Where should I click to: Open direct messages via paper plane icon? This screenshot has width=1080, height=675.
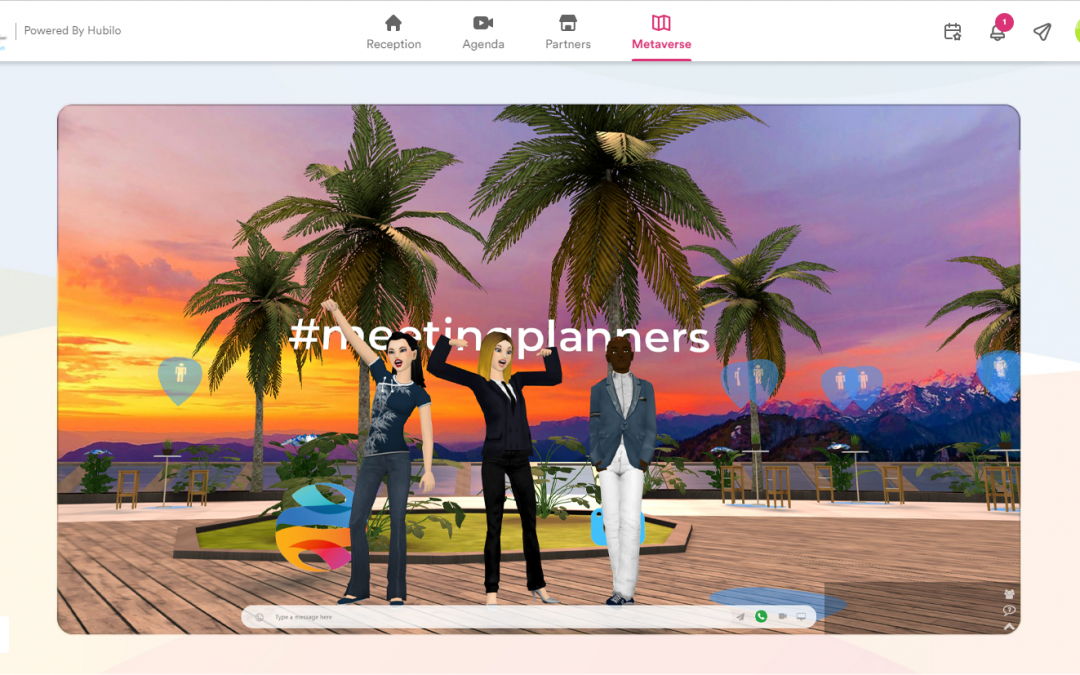1041,31
